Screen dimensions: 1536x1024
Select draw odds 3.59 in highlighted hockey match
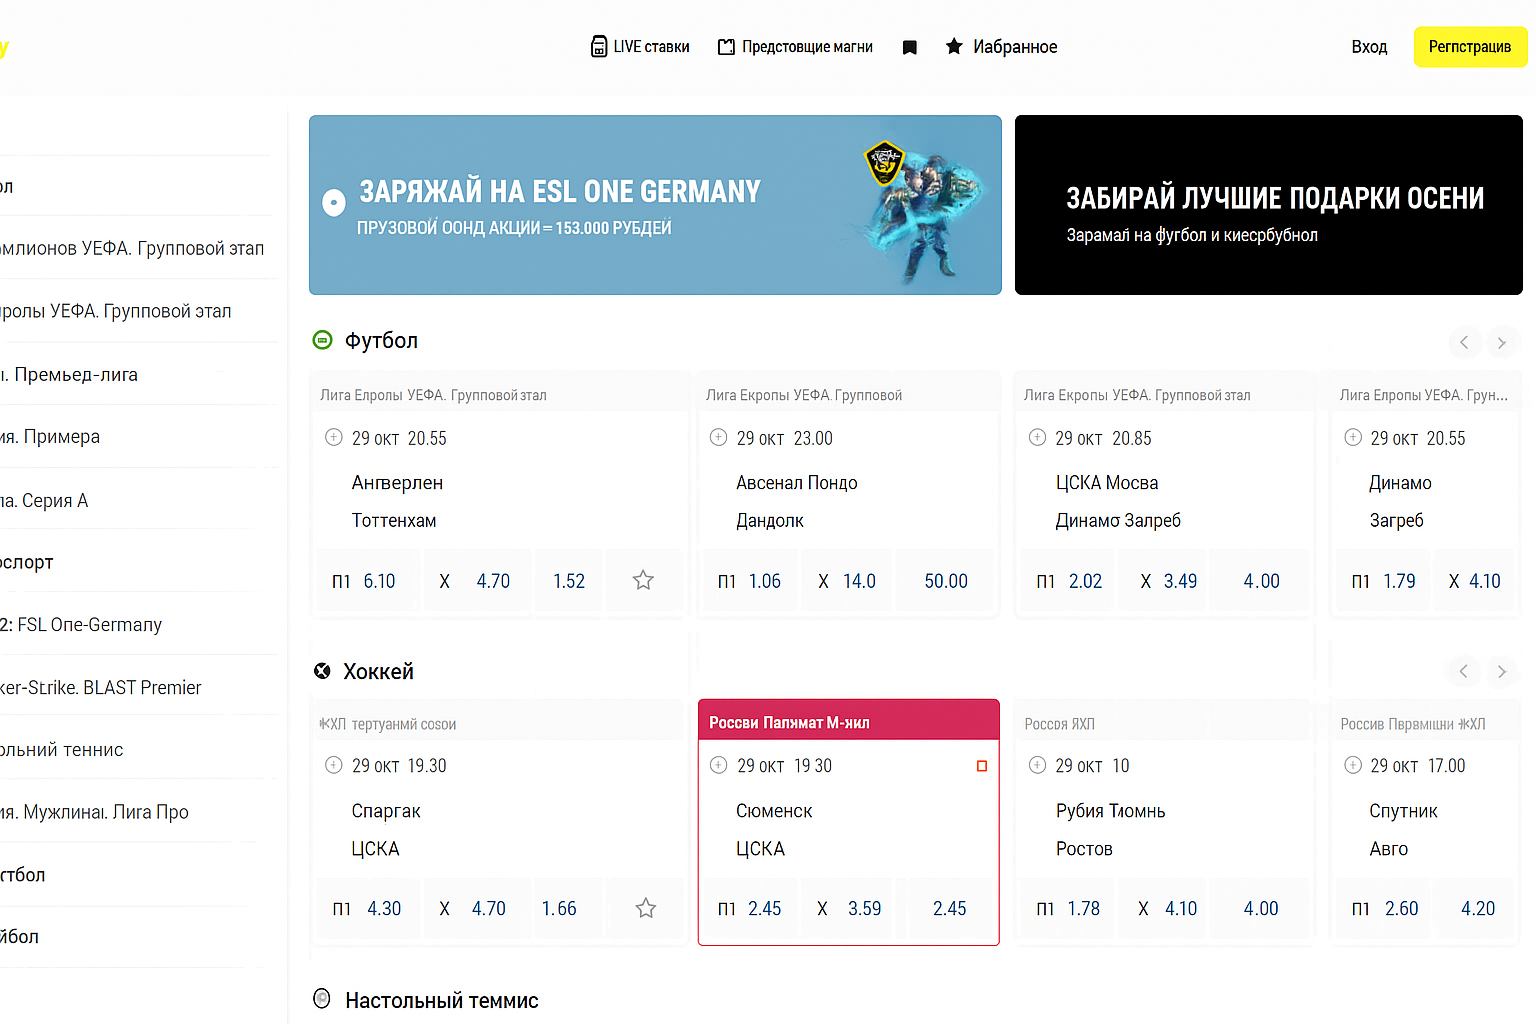pos(850,908)
